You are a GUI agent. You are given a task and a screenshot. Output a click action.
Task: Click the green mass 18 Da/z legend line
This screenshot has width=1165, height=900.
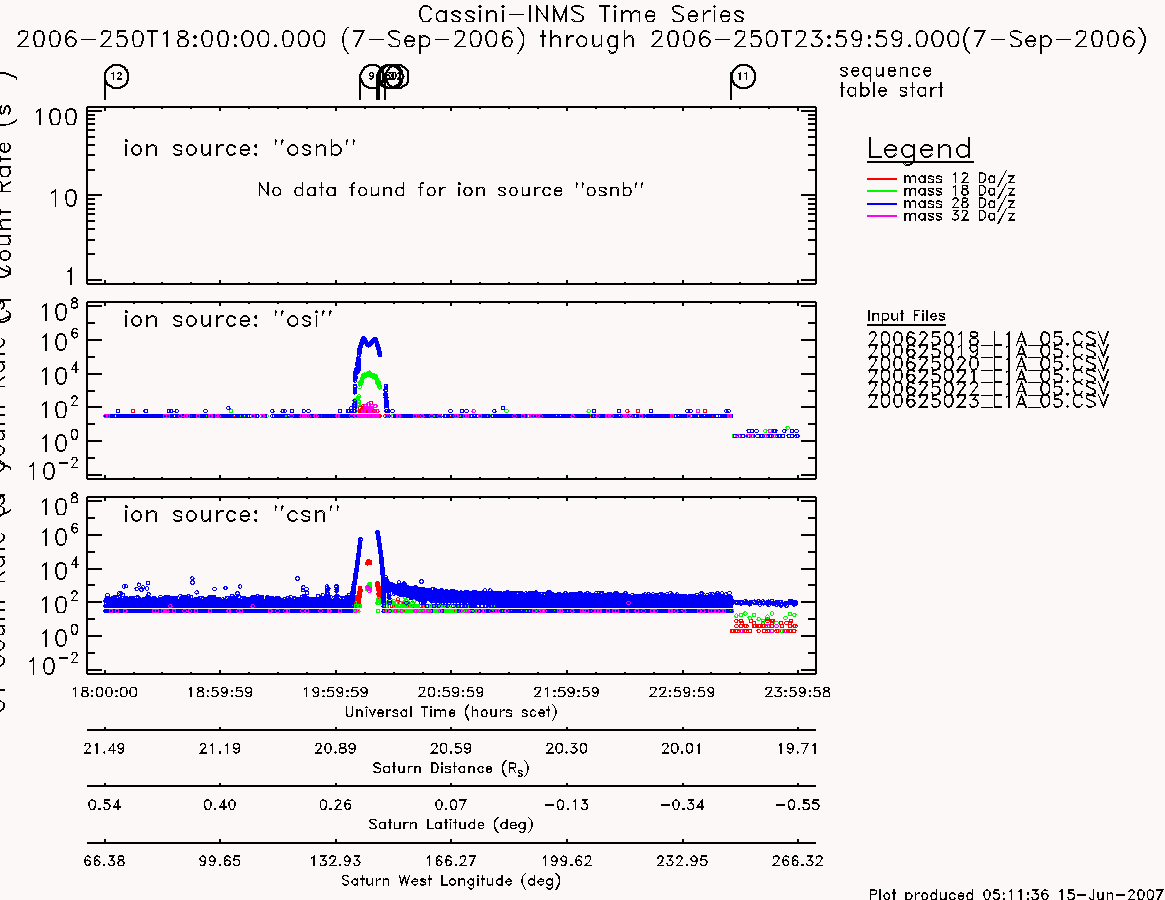(881, 192)
